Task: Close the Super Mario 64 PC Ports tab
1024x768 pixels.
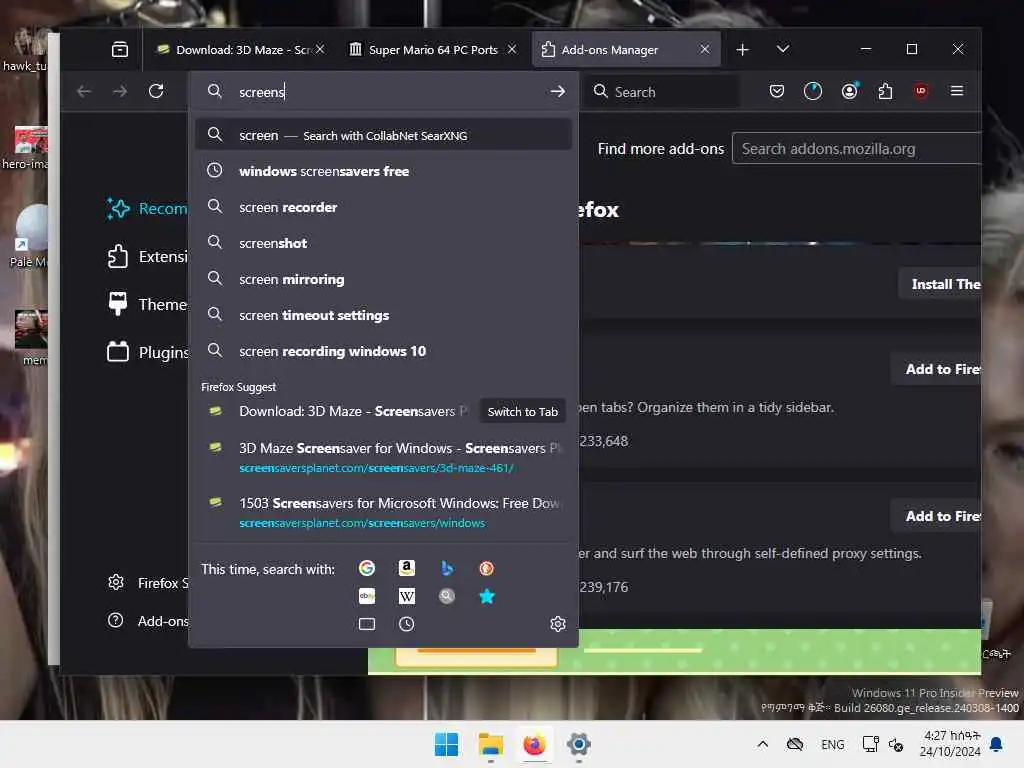Action: pos(512,49)
